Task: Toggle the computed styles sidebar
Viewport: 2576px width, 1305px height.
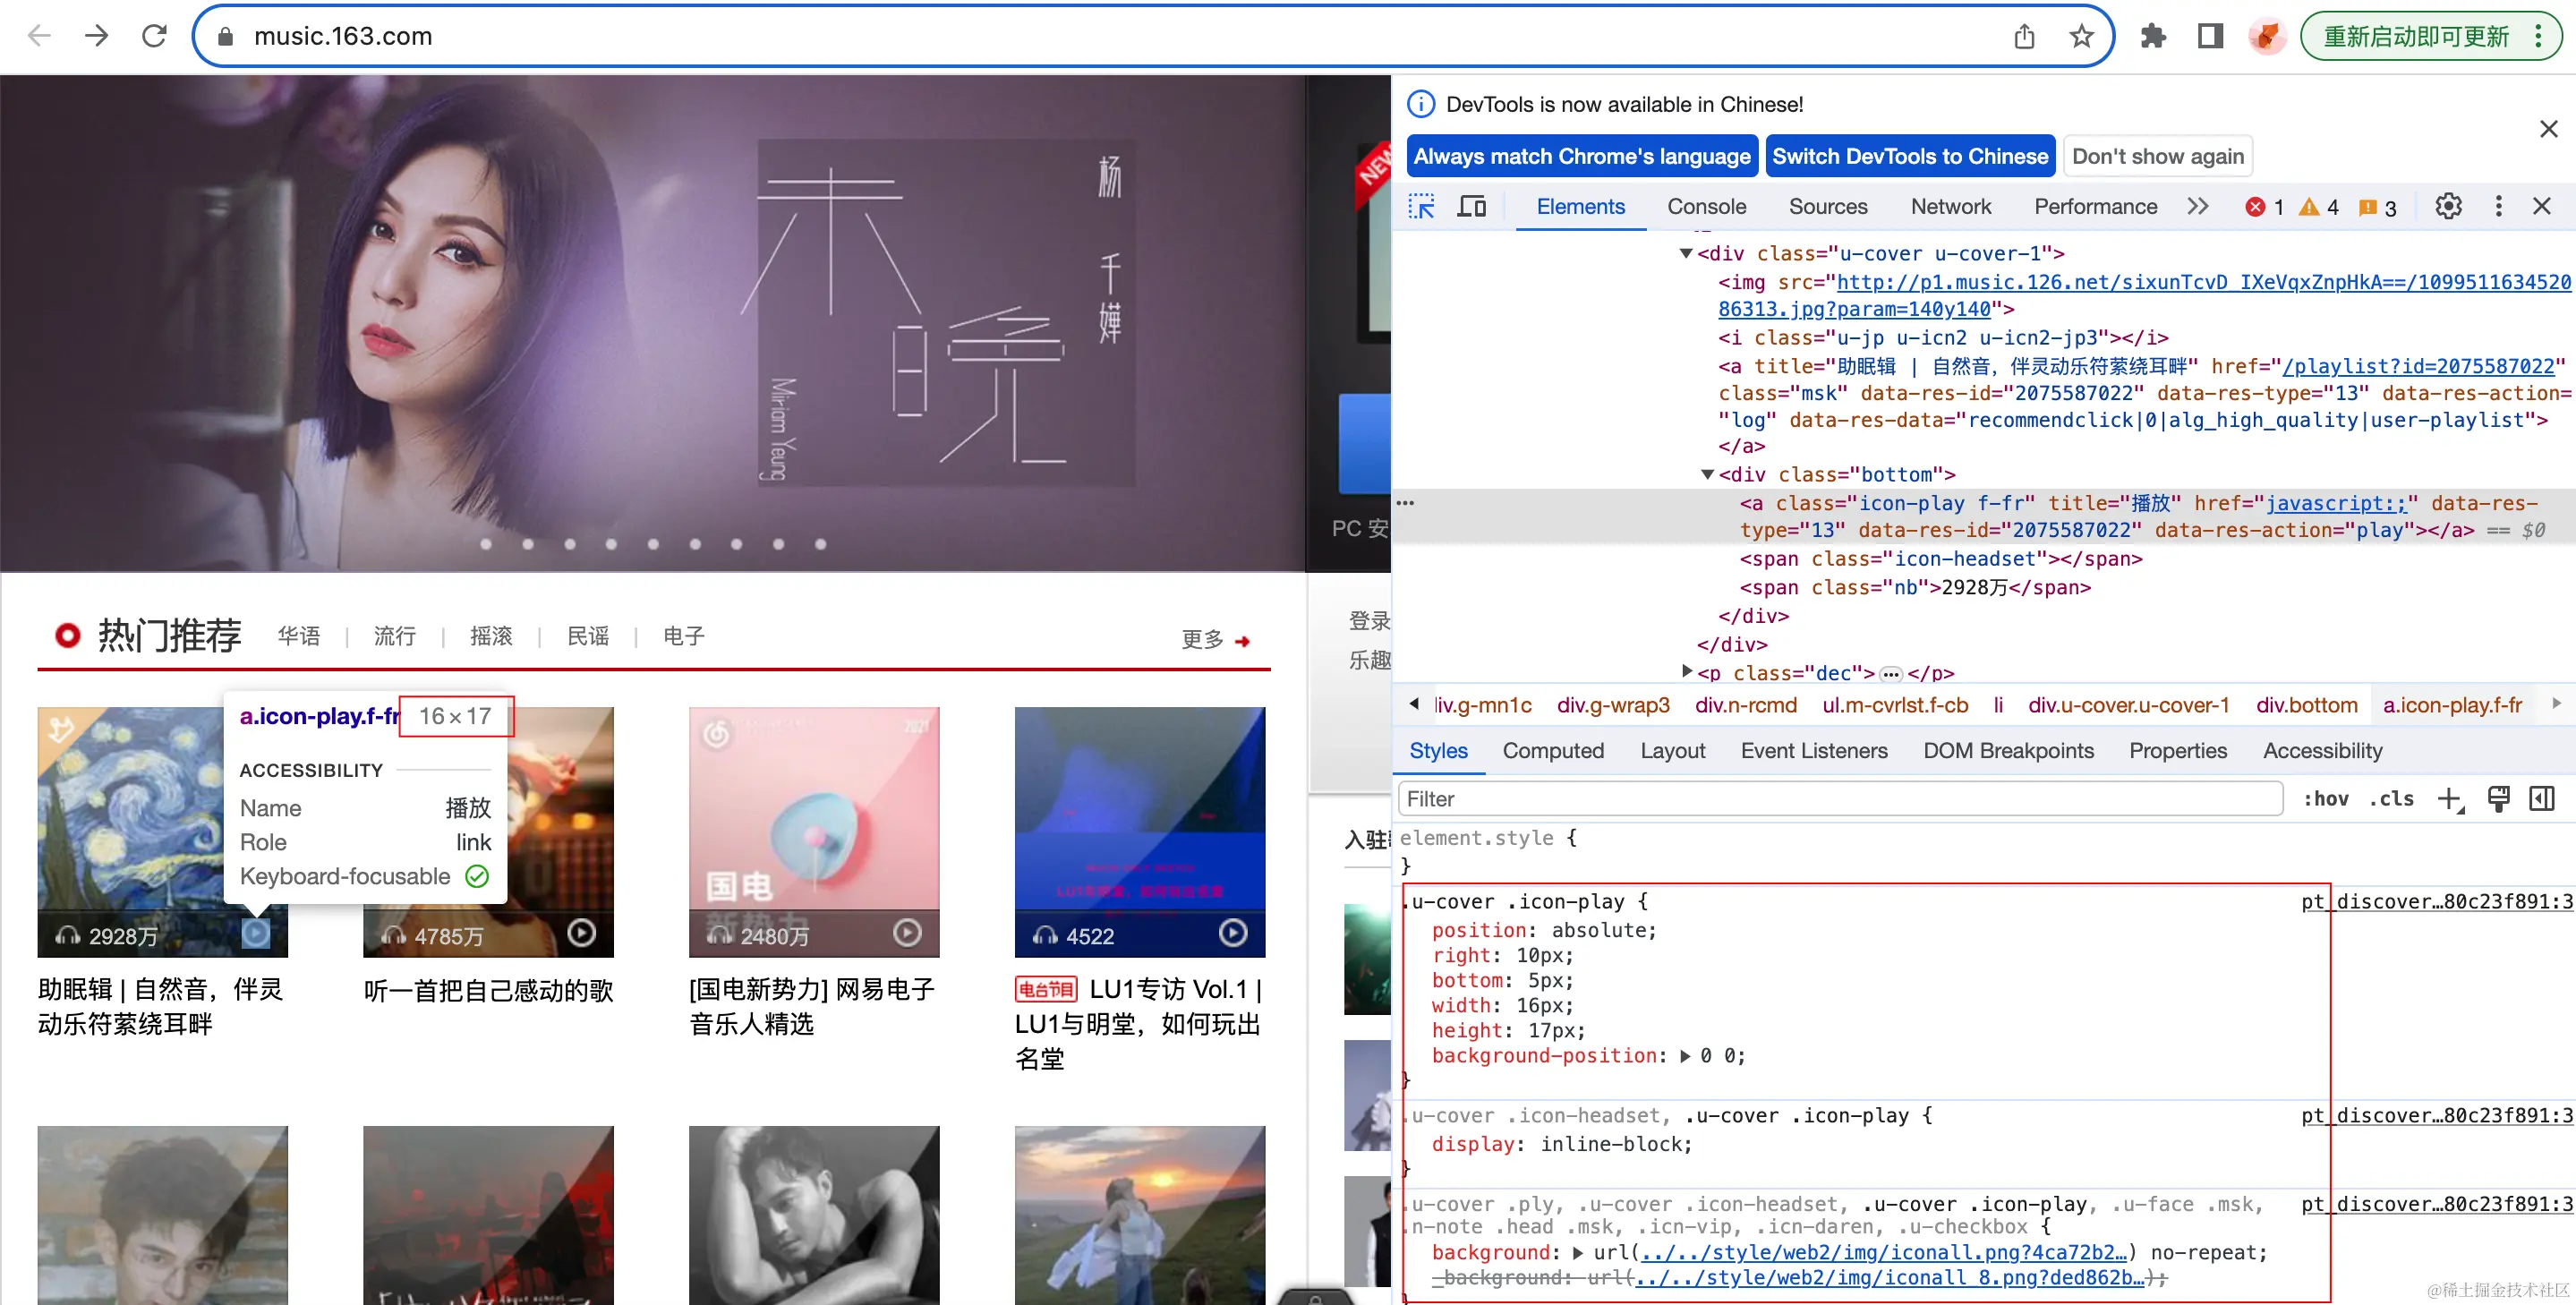Action: point(2541,799)
